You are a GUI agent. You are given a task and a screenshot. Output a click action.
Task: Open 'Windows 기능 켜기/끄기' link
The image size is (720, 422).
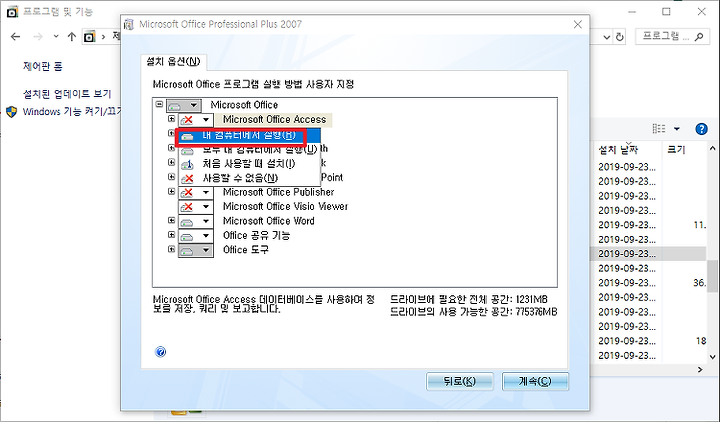(x=71, y=111)
